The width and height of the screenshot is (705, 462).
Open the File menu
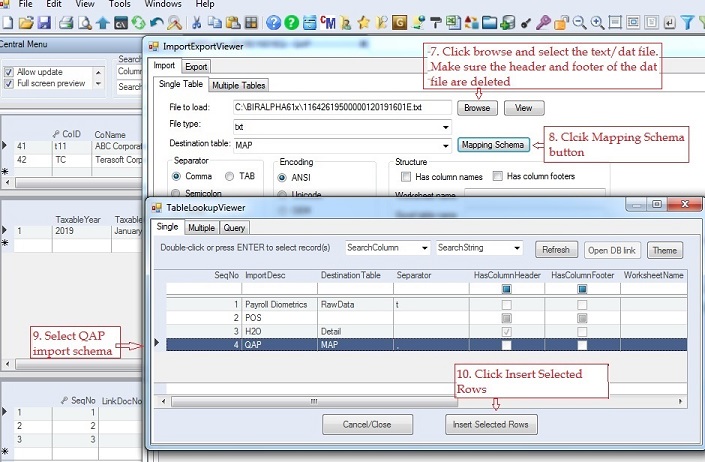point(25,4)
